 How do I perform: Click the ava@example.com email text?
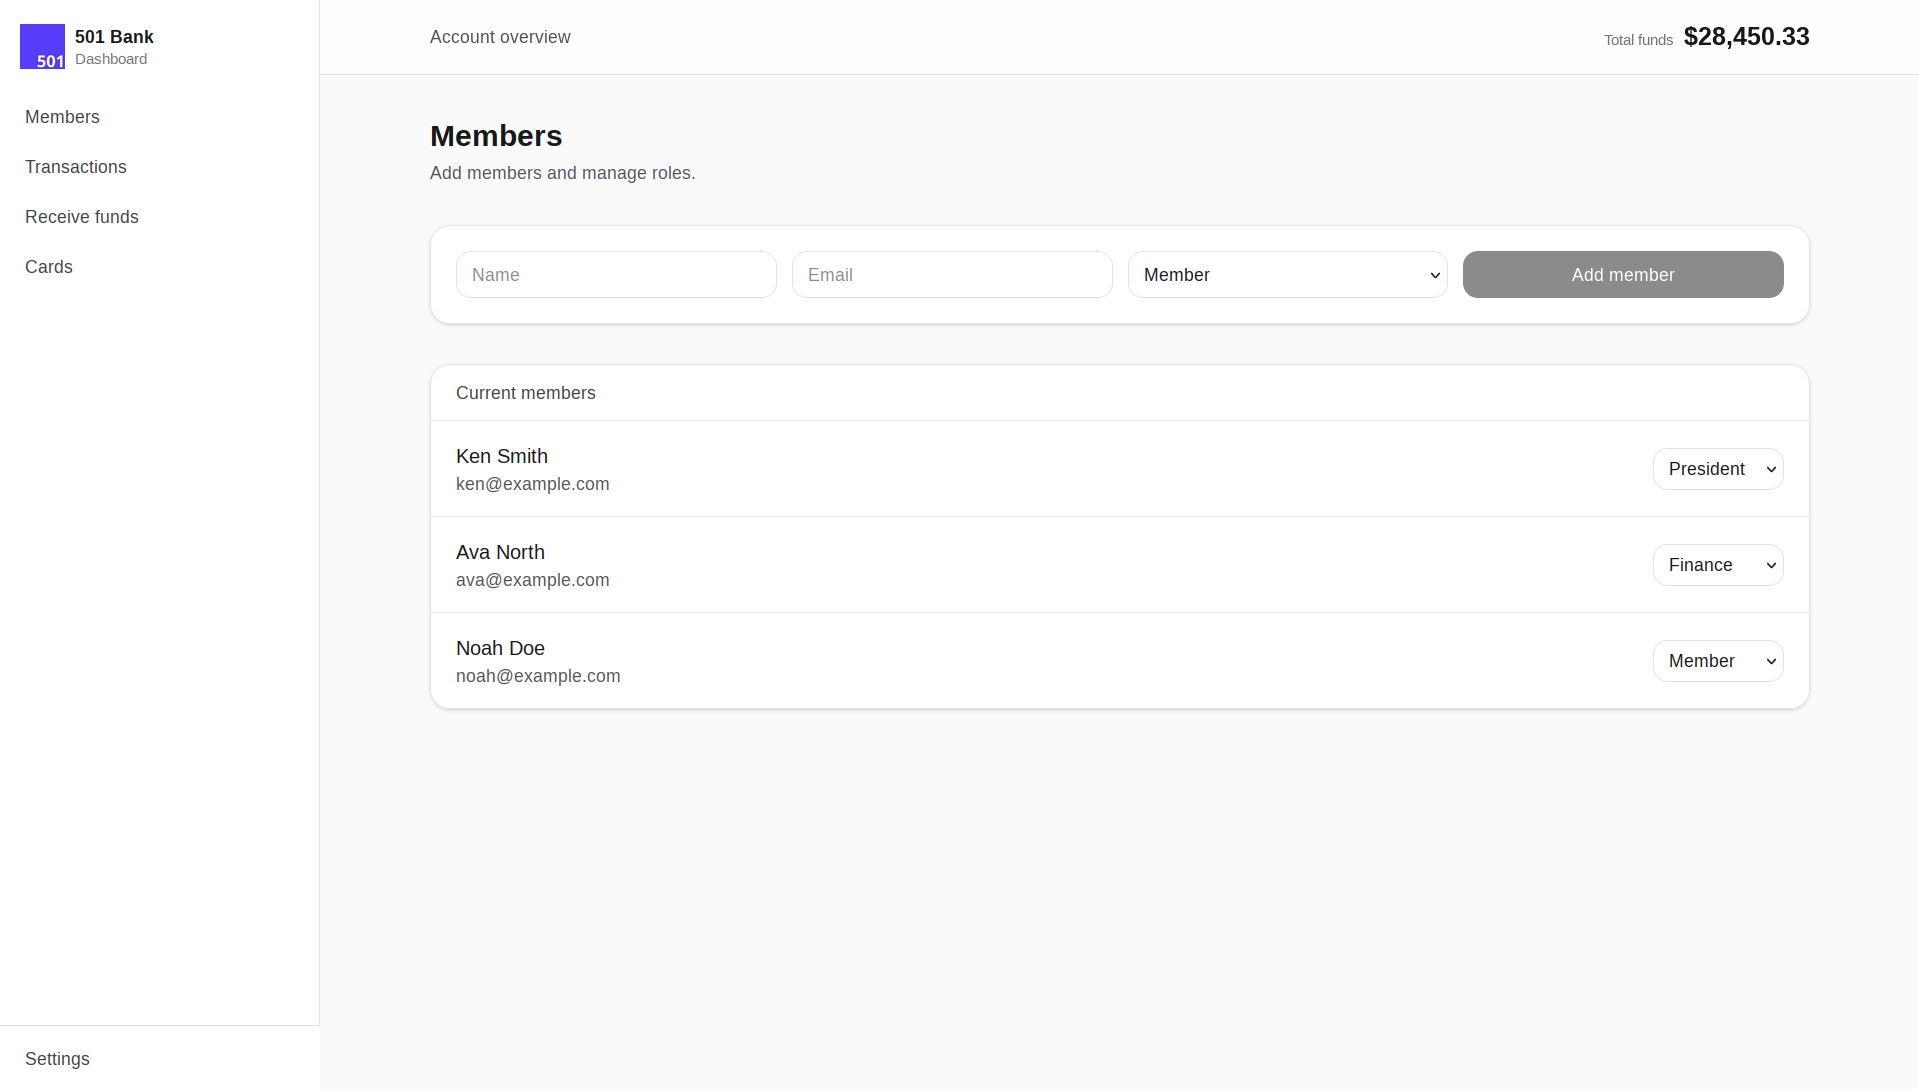(x=532, y=580)
